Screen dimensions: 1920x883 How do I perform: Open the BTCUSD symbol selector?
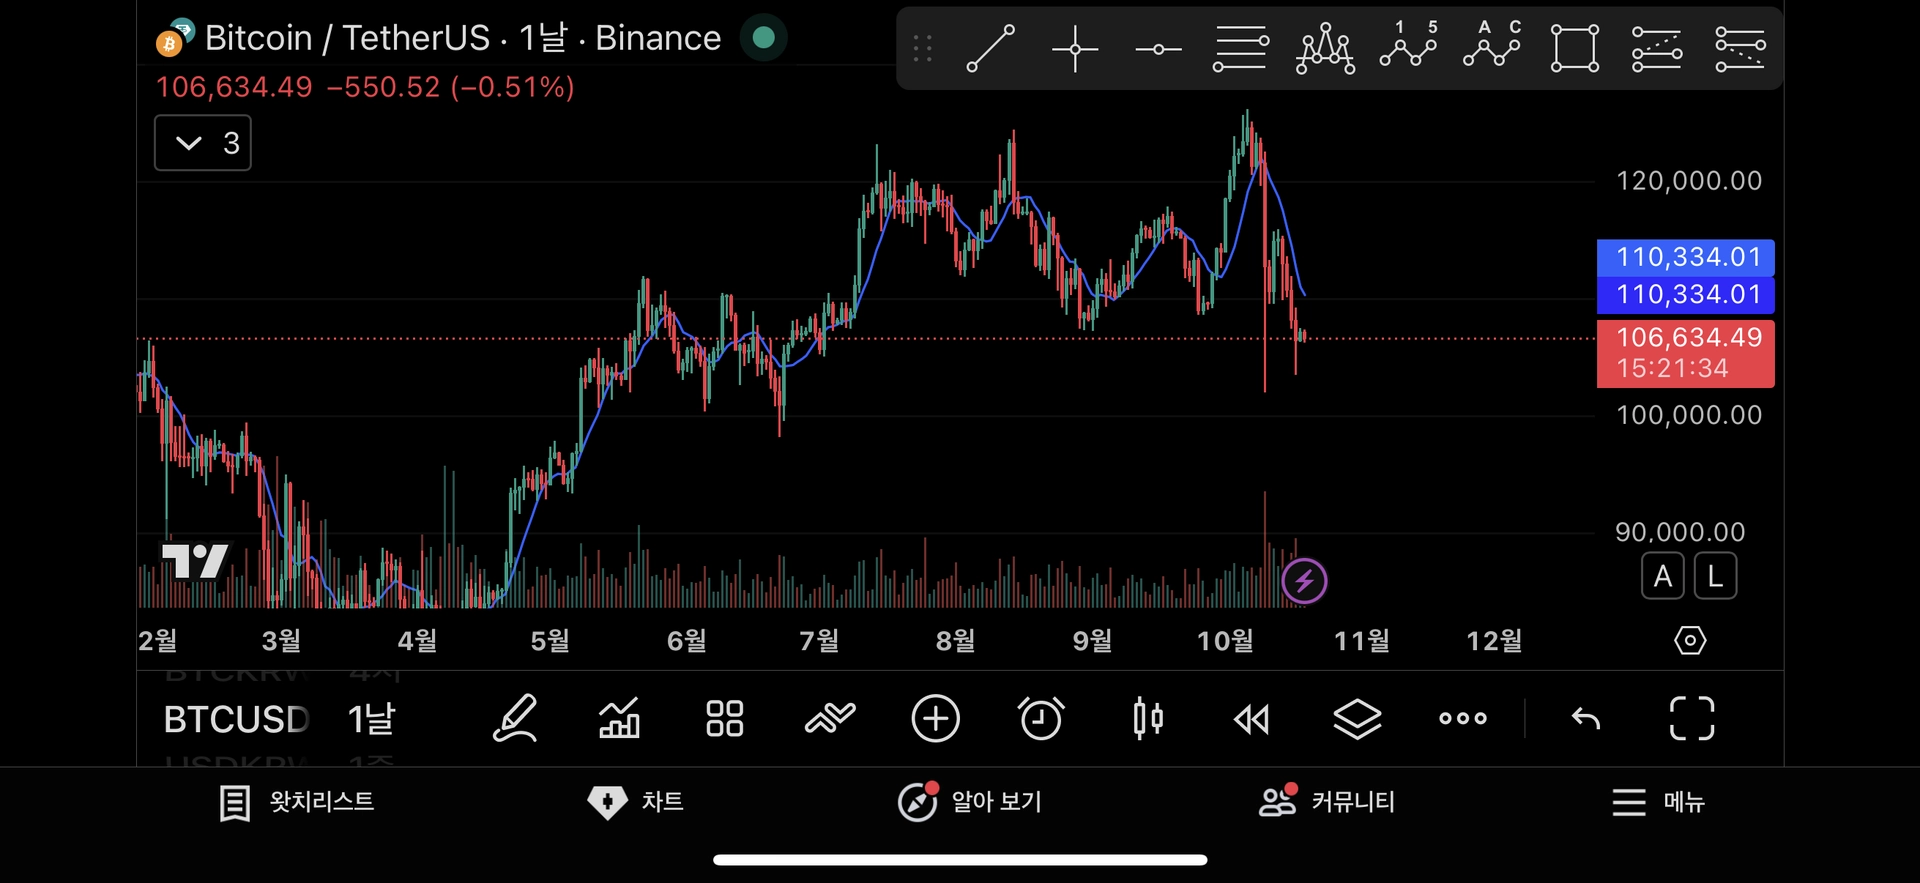click(x=236, y=718)
